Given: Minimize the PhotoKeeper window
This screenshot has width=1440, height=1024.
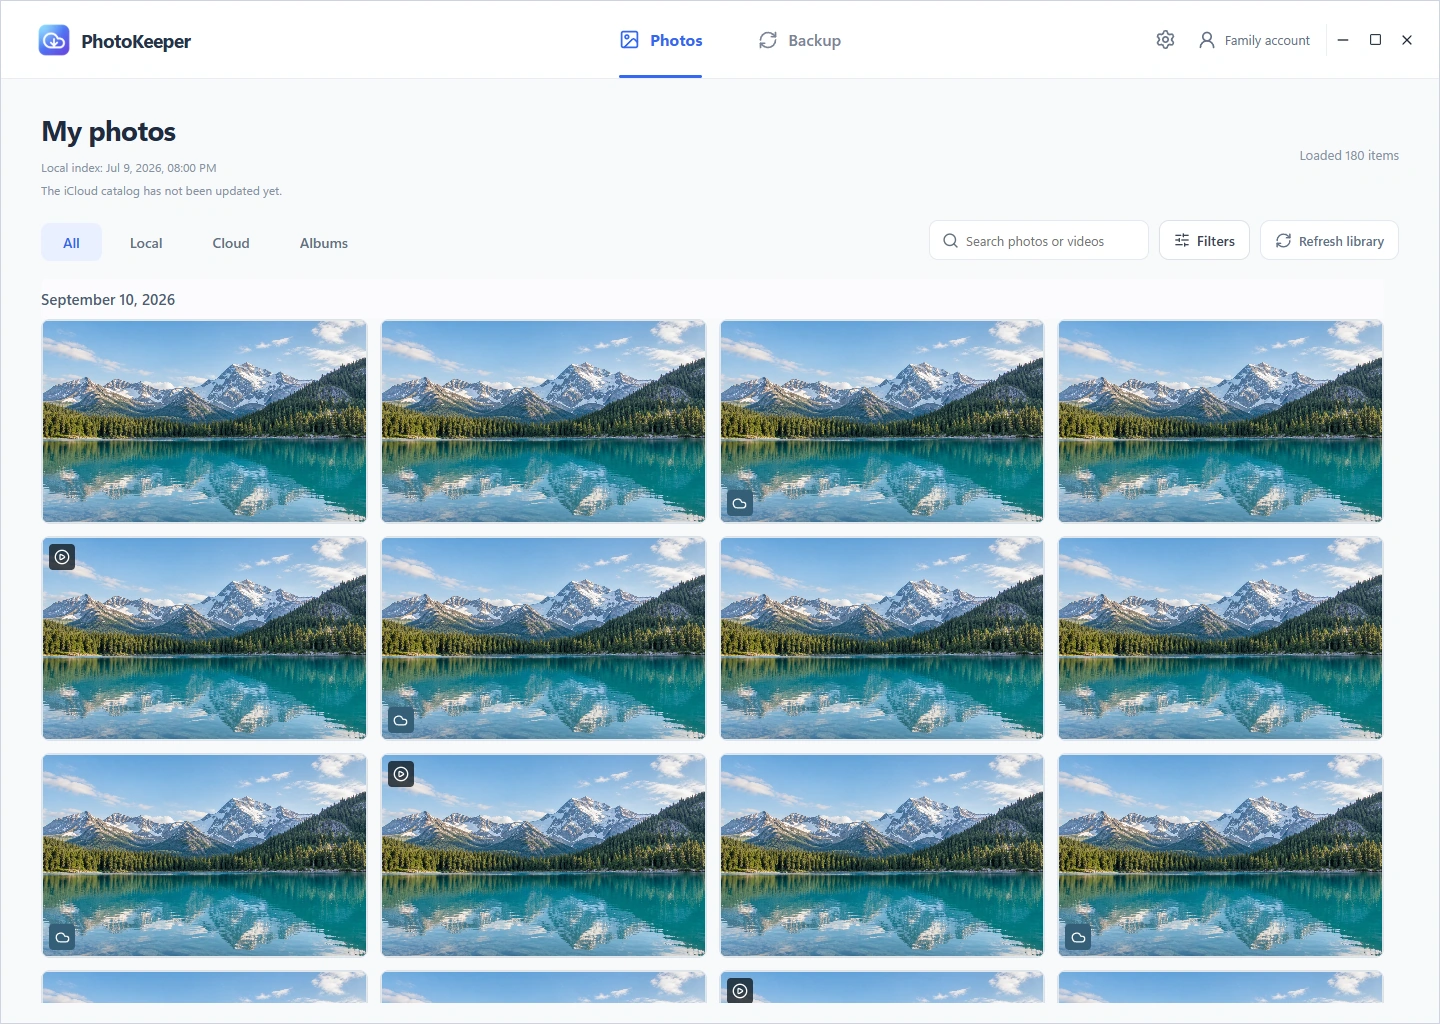Looking at the screenshot, I should (1343, 40).
